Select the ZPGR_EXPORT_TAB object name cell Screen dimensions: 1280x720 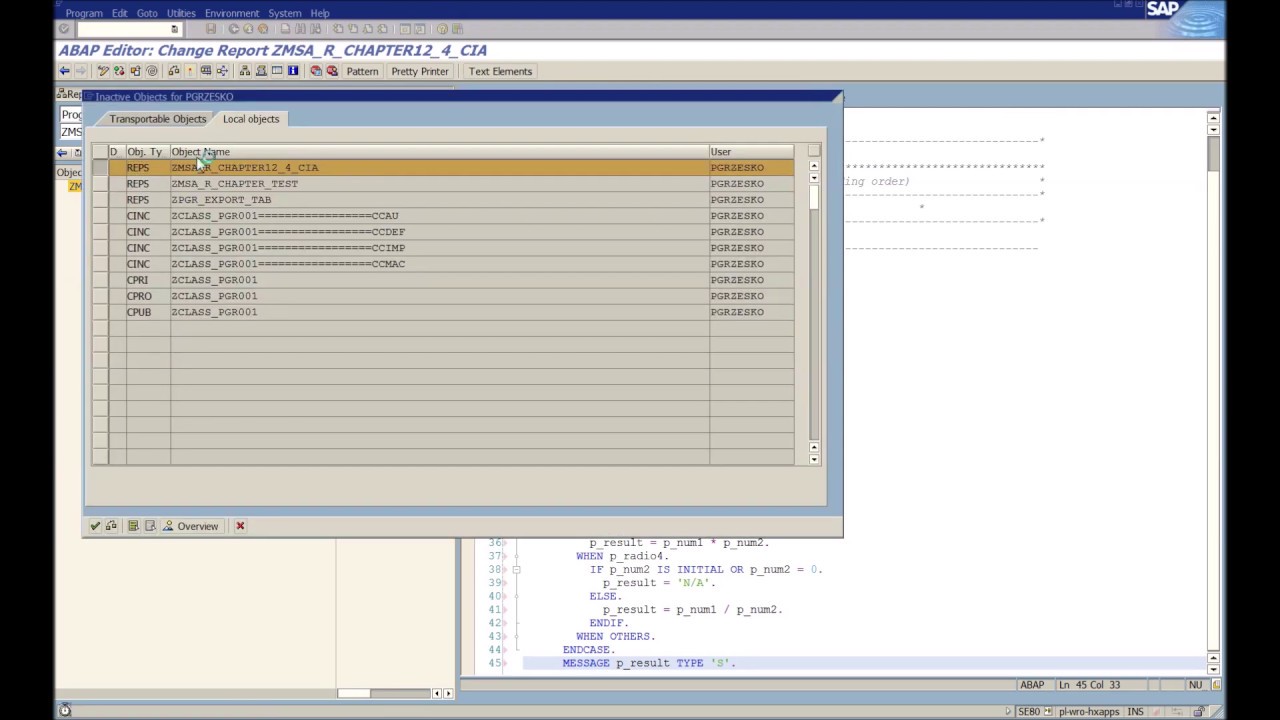pyautogui.click(x=439, y=200)
